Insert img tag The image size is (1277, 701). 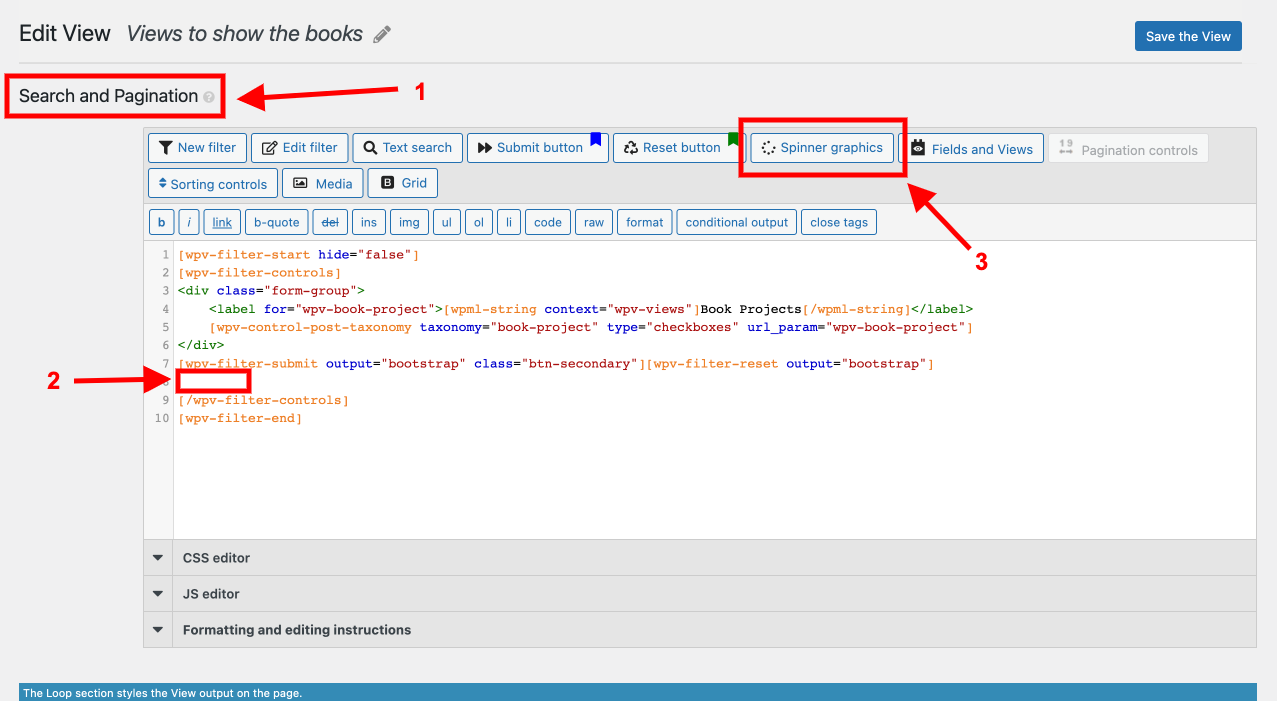tap(410, 222)
